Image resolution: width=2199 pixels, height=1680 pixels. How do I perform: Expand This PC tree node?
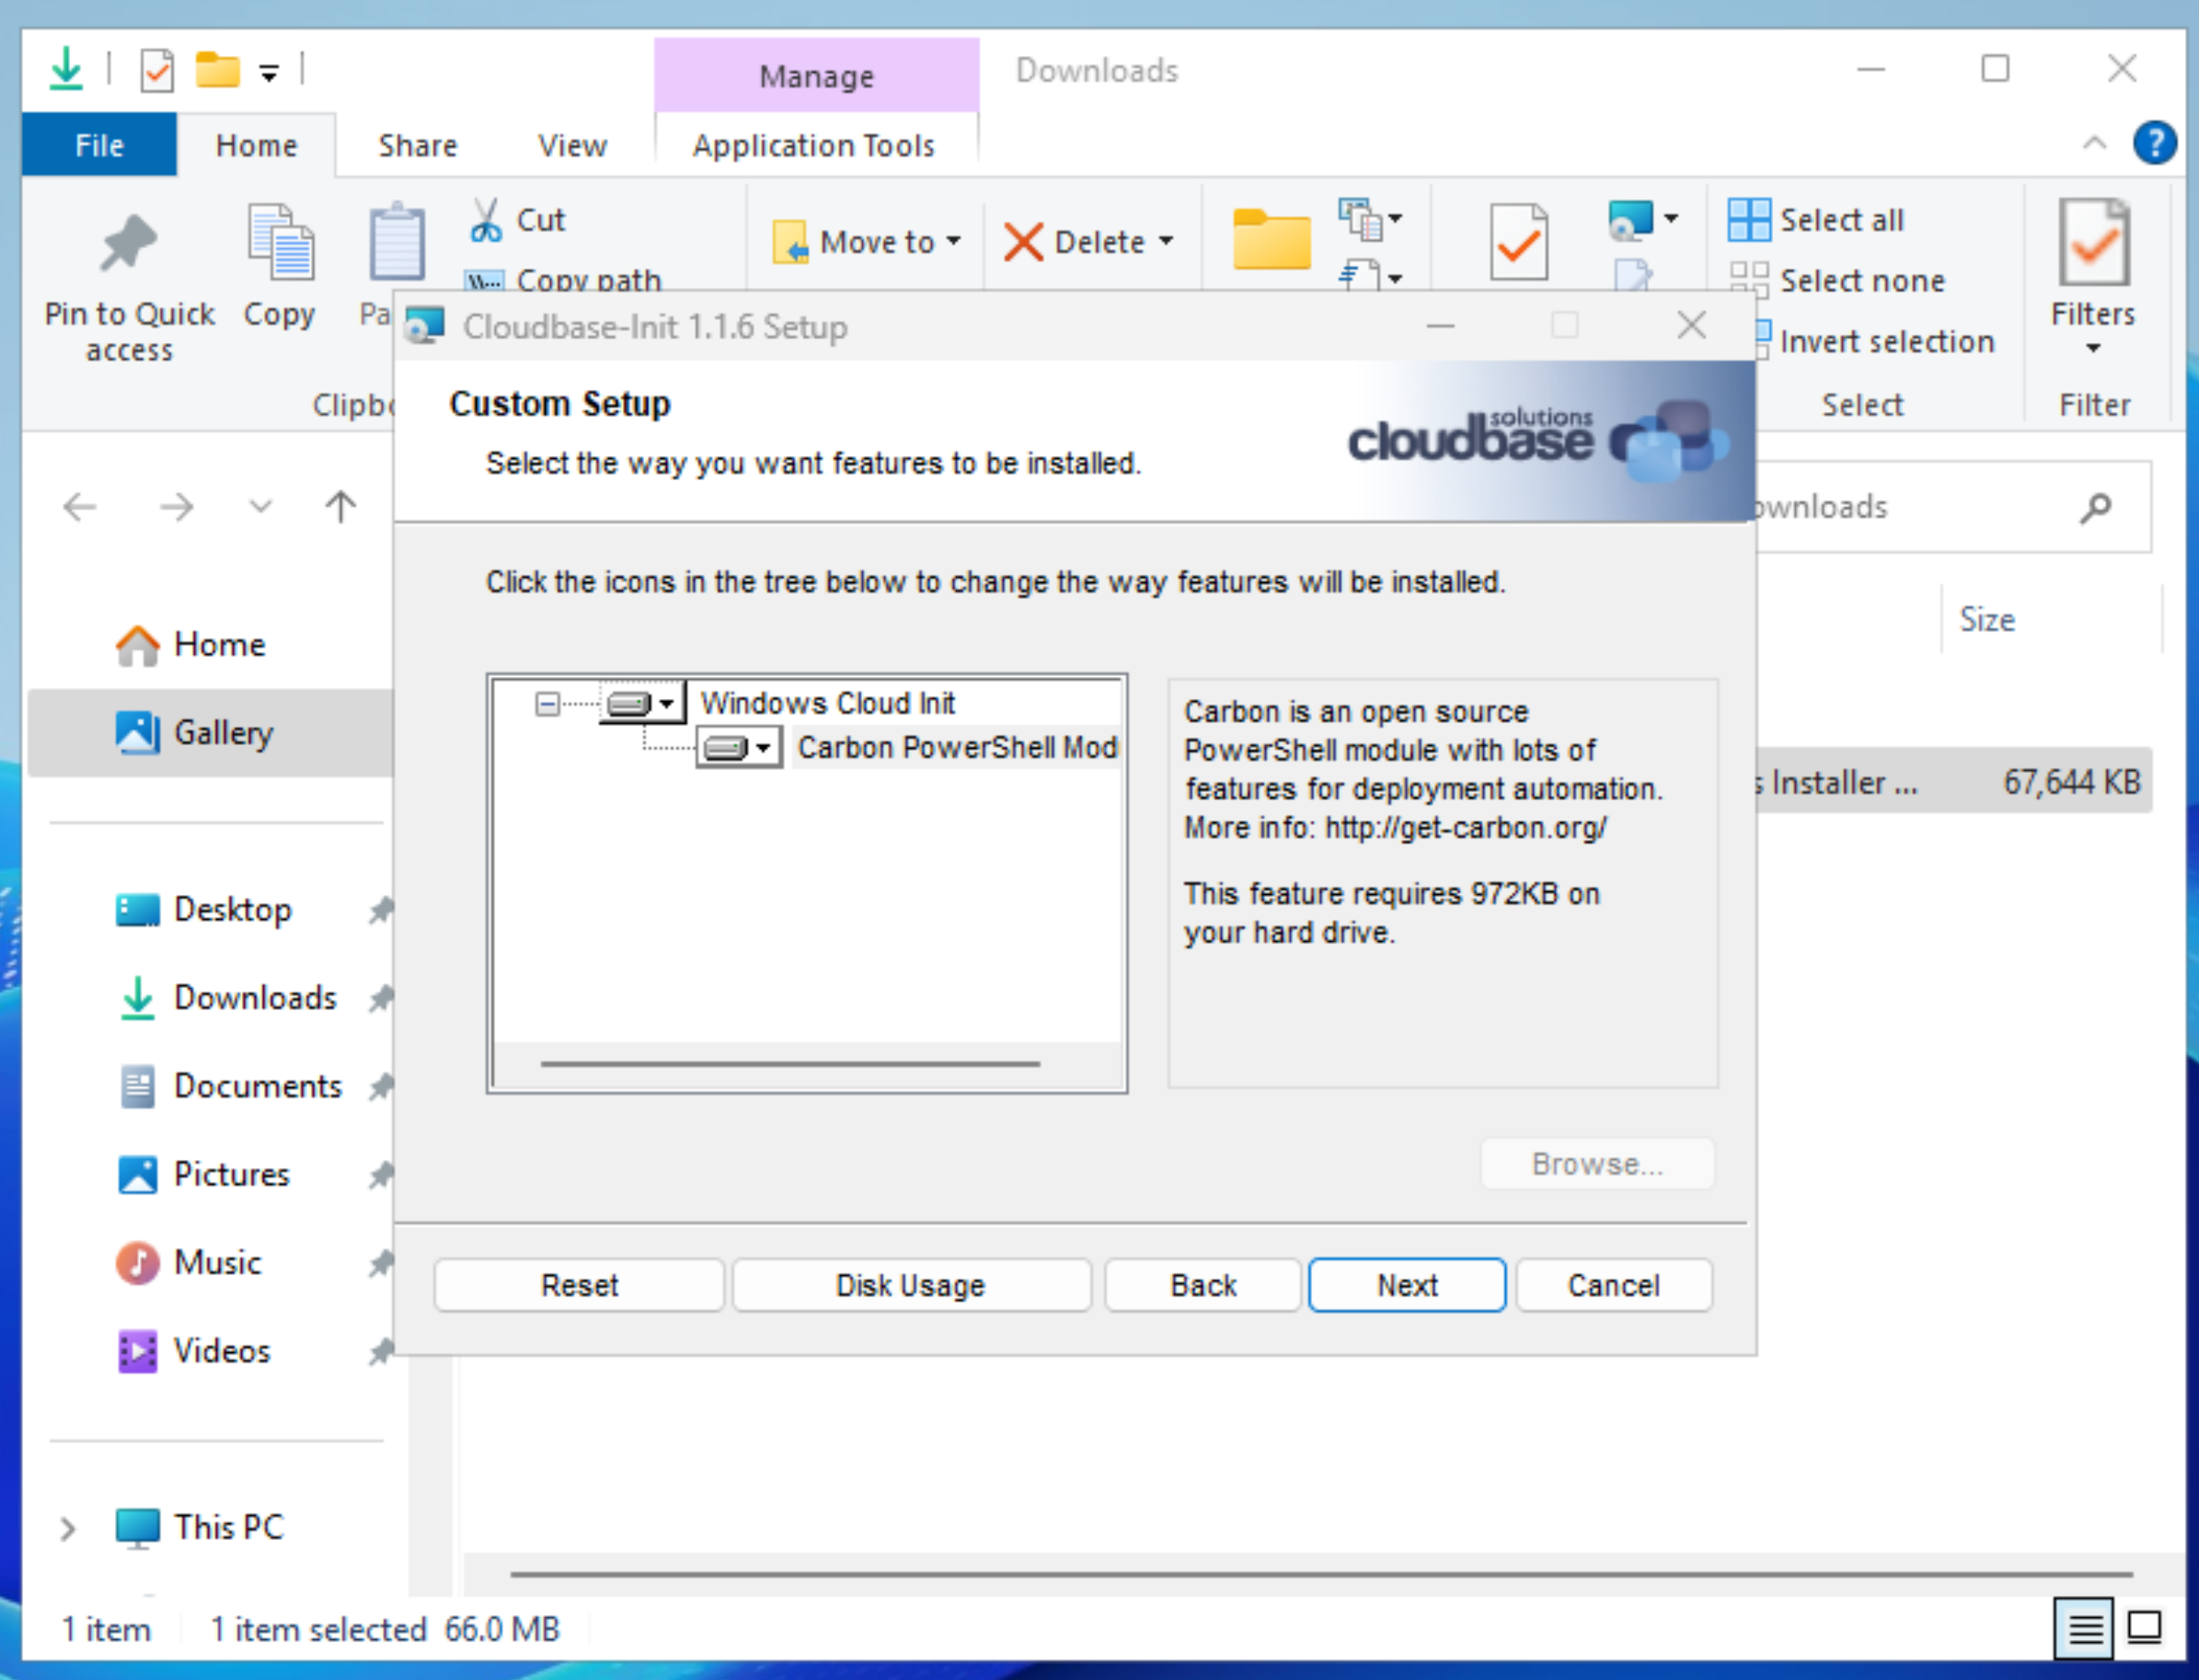67,1528
